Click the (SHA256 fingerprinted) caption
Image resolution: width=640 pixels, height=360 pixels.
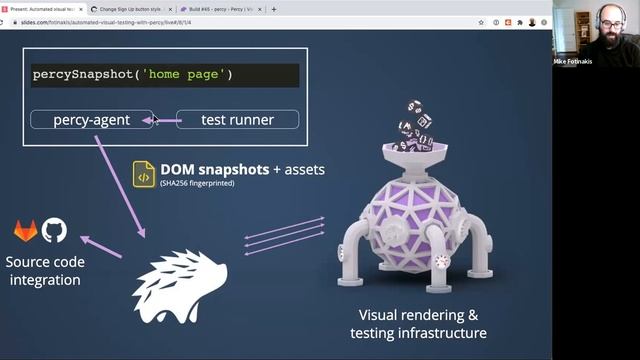[197, 183]
